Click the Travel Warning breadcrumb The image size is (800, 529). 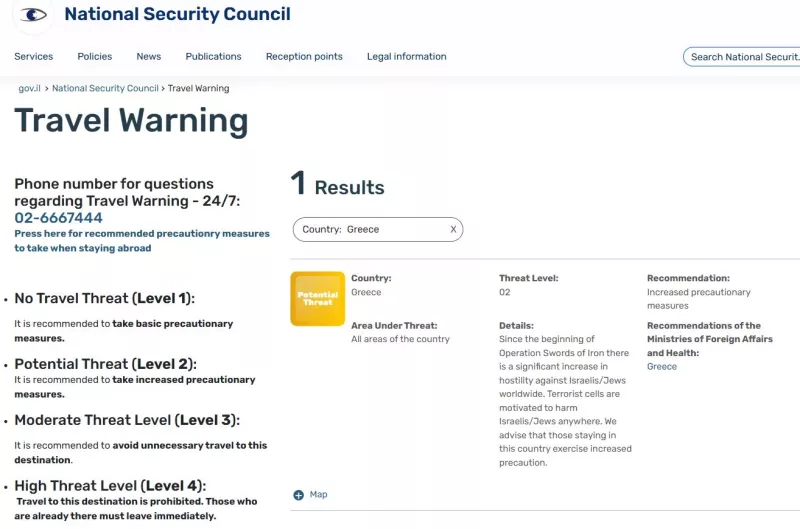(x=198, y=88)
